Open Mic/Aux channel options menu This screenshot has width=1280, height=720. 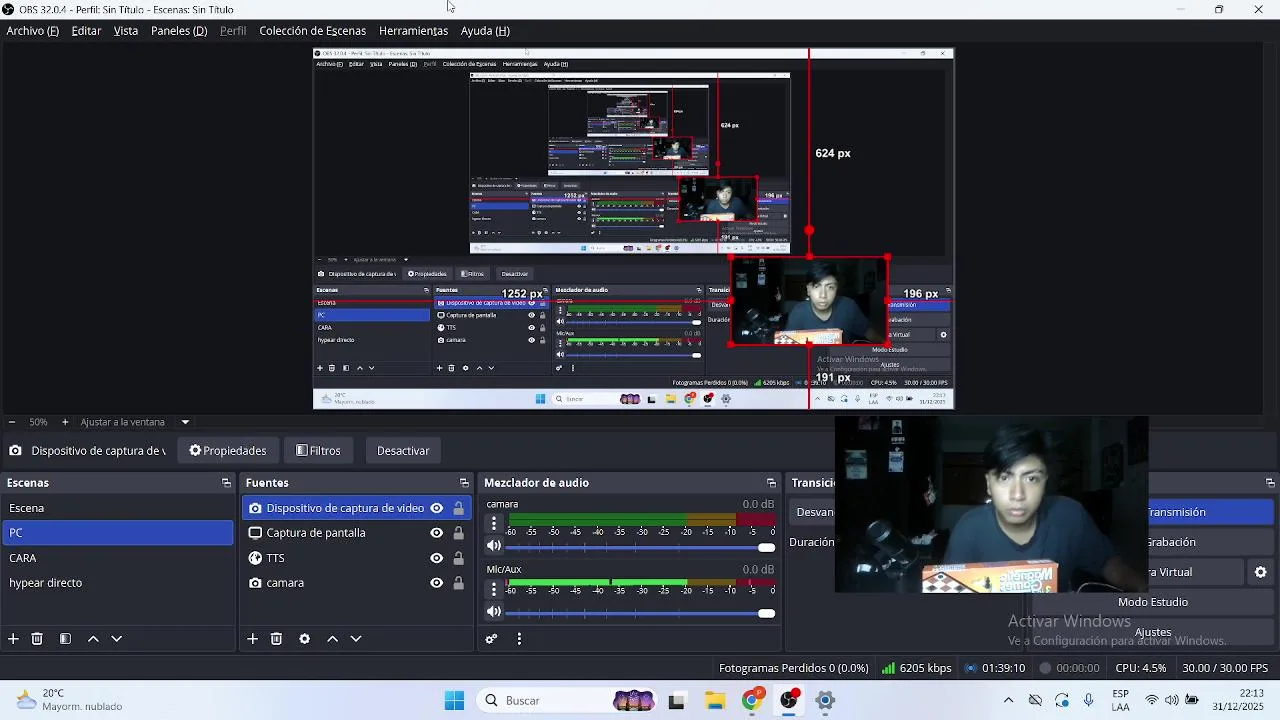coord(493,588)
